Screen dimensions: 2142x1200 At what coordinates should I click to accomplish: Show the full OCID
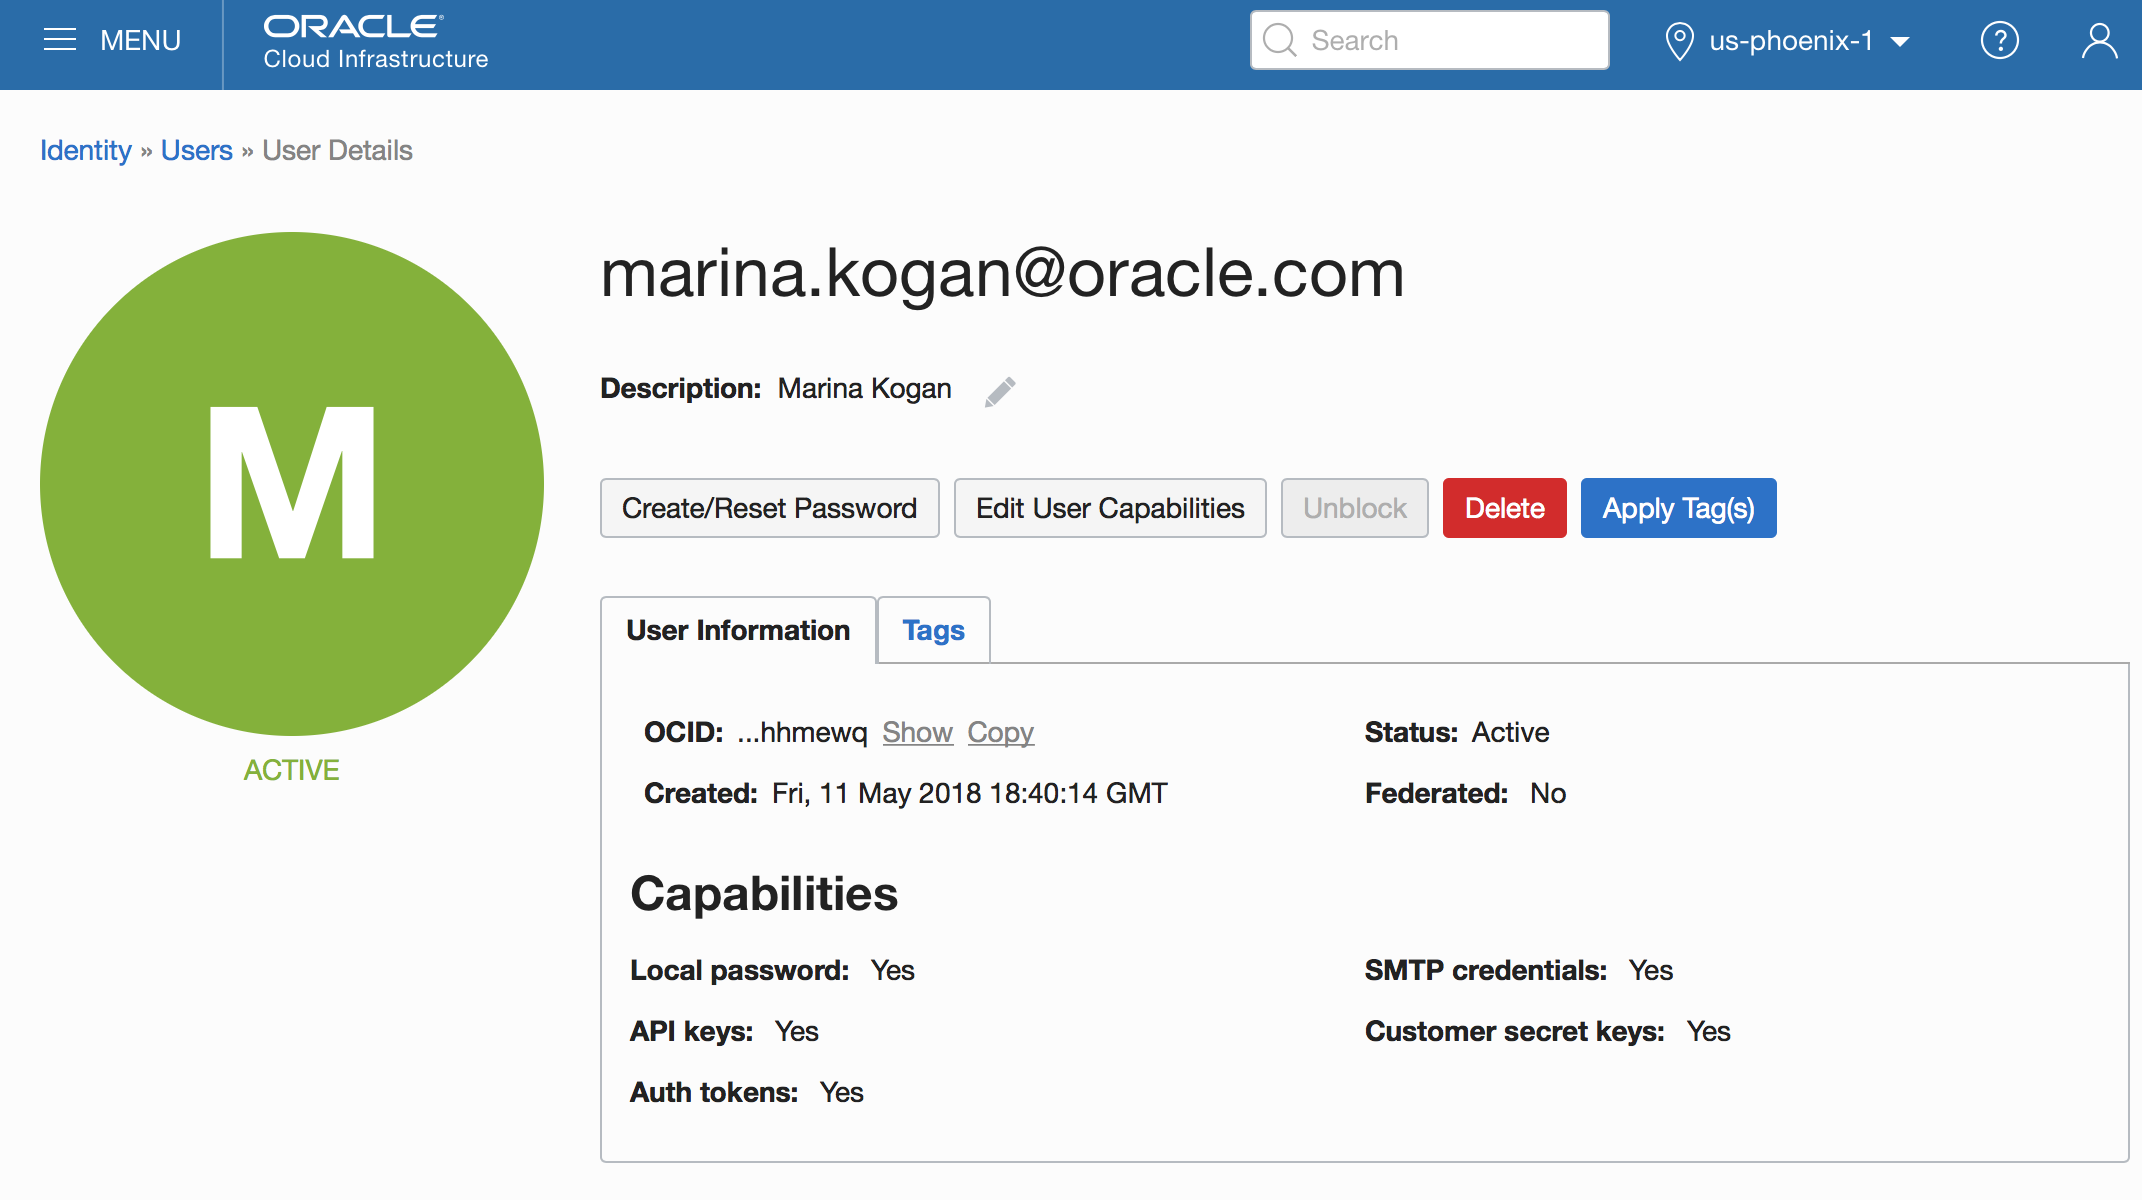917,733
